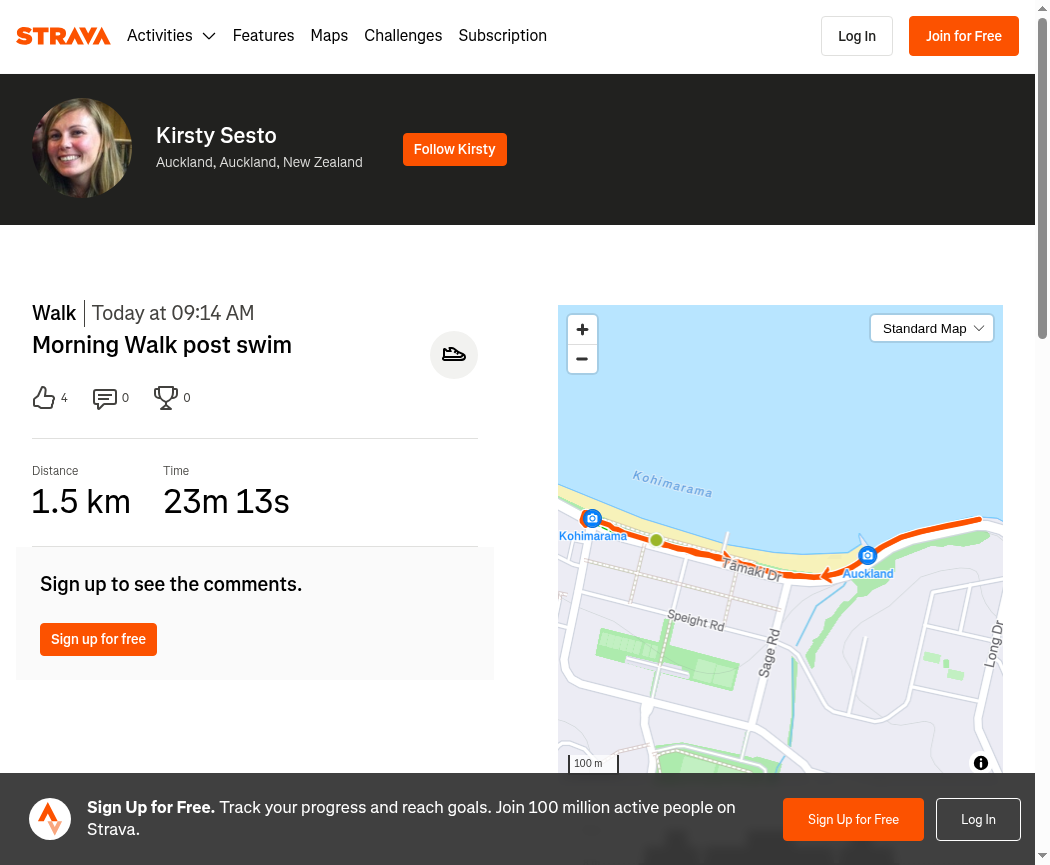The image size is (1050, 865).
Task: Open Kirsty Sesto's profile photo
Action: pos(82,148)
